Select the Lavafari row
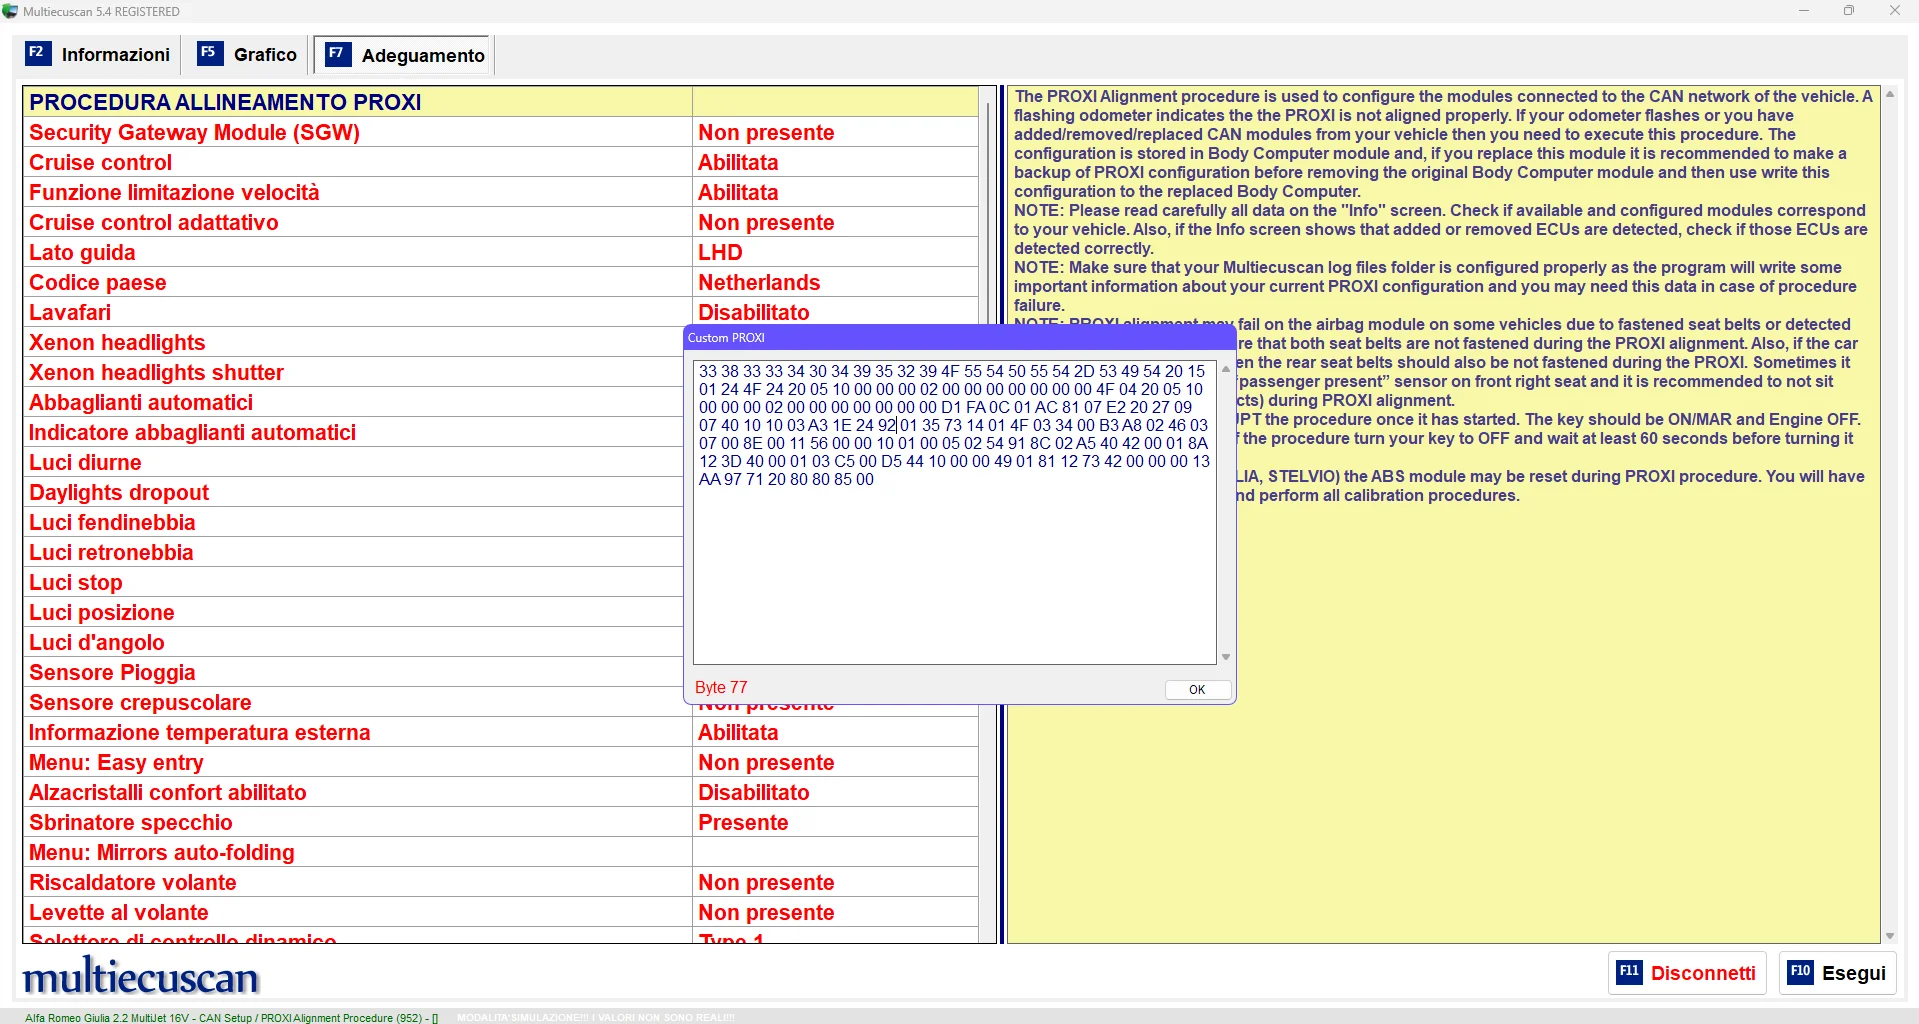 click(500, 312)
